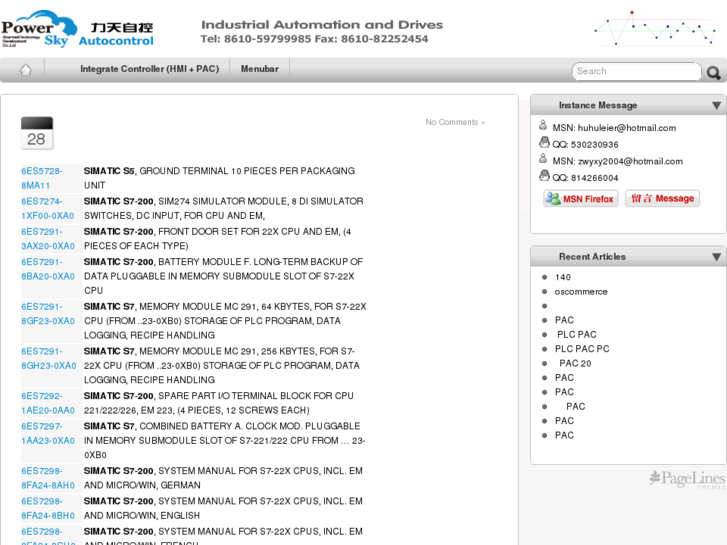Open recent article PLC PAC
This screenshot has width=727, height=545.
pyautogui.click(x=577, y=334)
